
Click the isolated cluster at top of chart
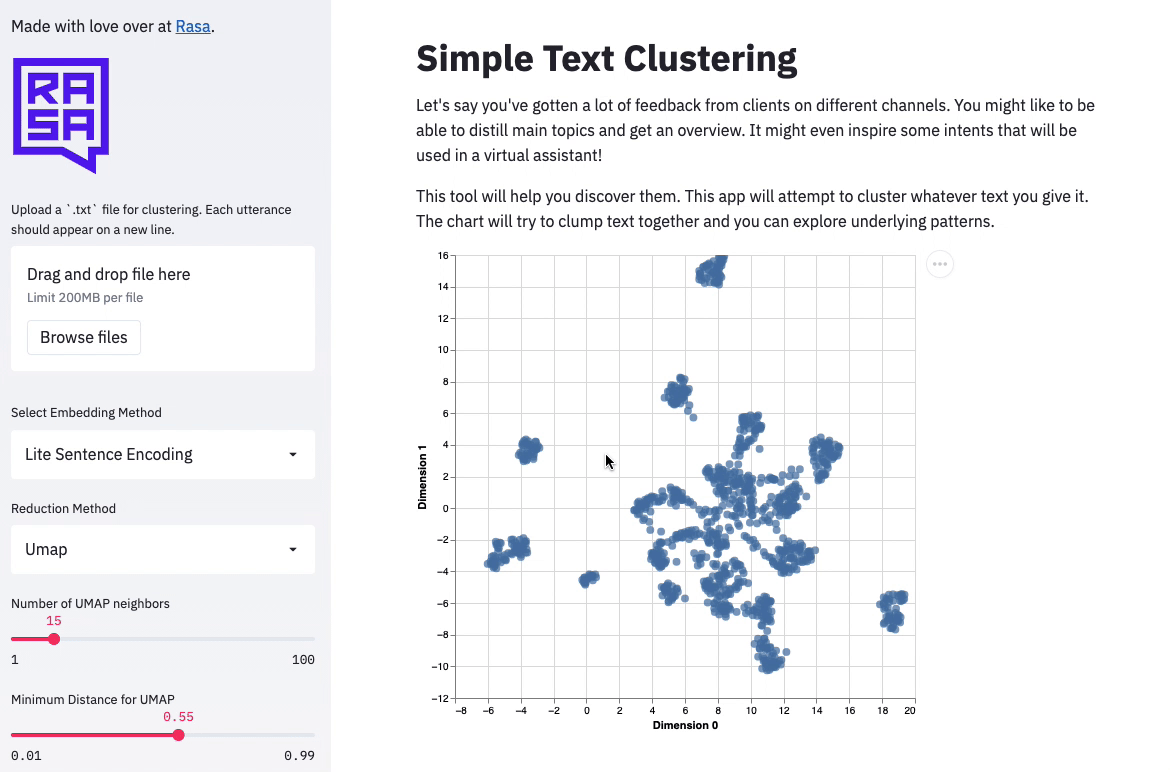tap(711, 272)
